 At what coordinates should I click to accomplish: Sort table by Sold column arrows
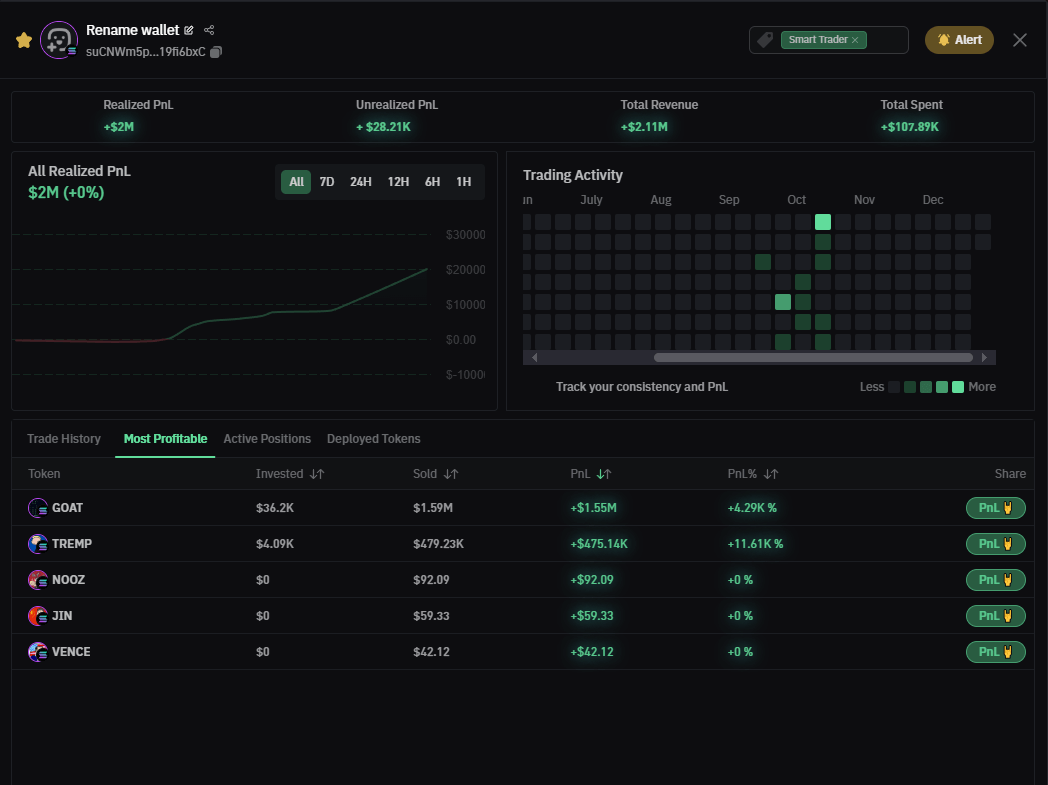point(451,474)
